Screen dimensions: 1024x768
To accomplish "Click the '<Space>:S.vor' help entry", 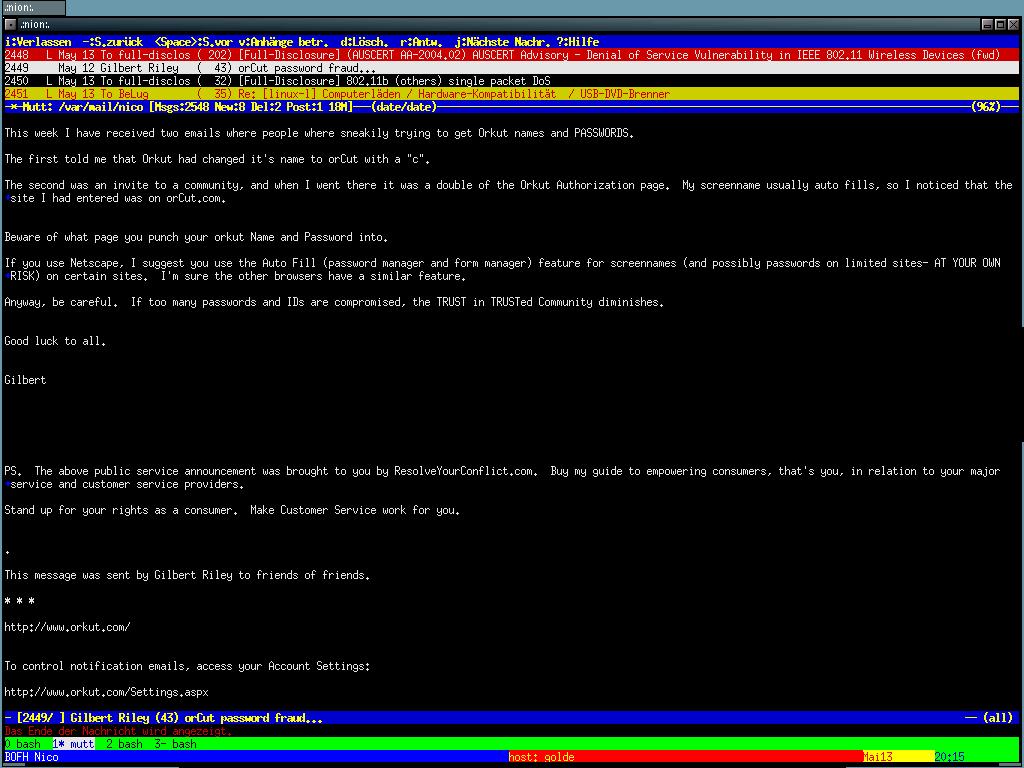I will (x=194, y=42).
